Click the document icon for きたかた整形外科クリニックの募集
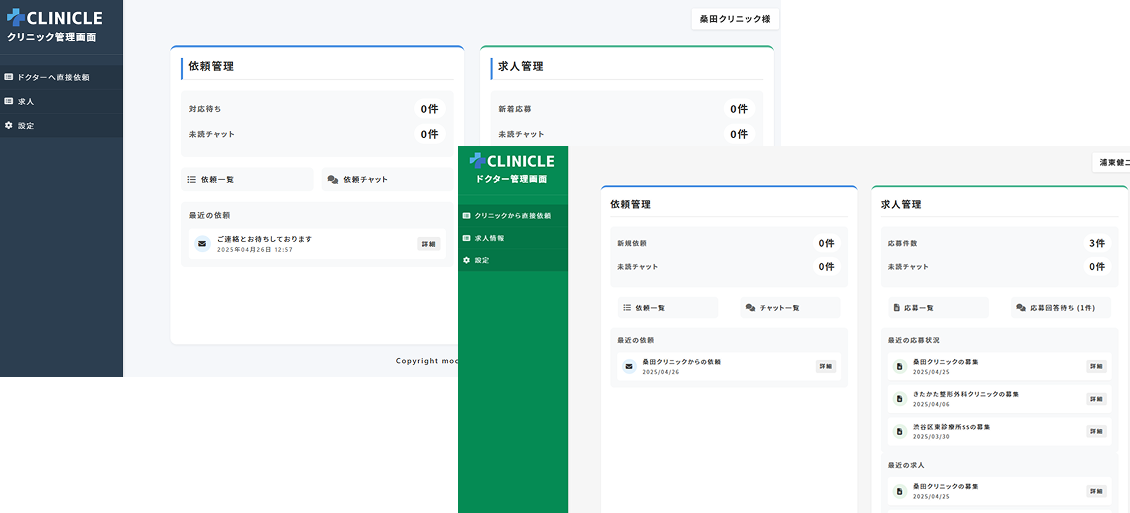Image resolution: width=1130 pixels, height=513 pixels. [x=899, y=398]
